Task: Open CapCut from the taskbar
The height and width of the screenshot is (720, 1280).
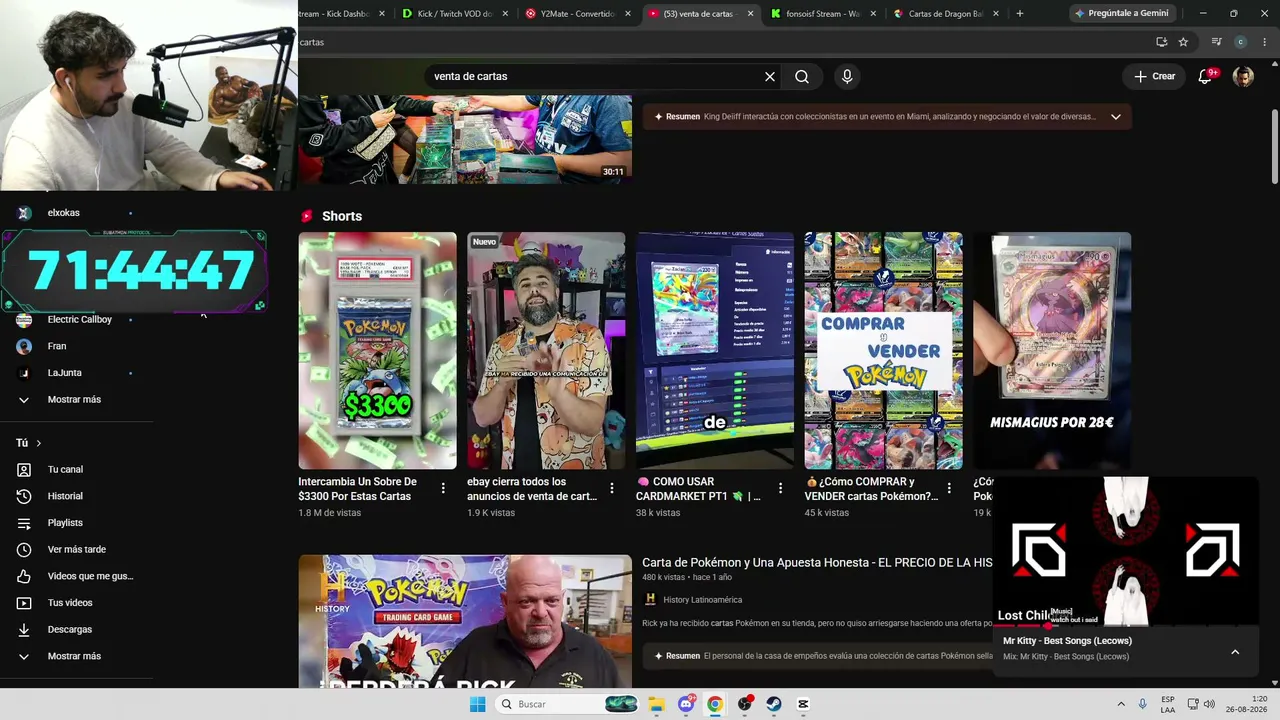Action: click(x=803, y=704)
